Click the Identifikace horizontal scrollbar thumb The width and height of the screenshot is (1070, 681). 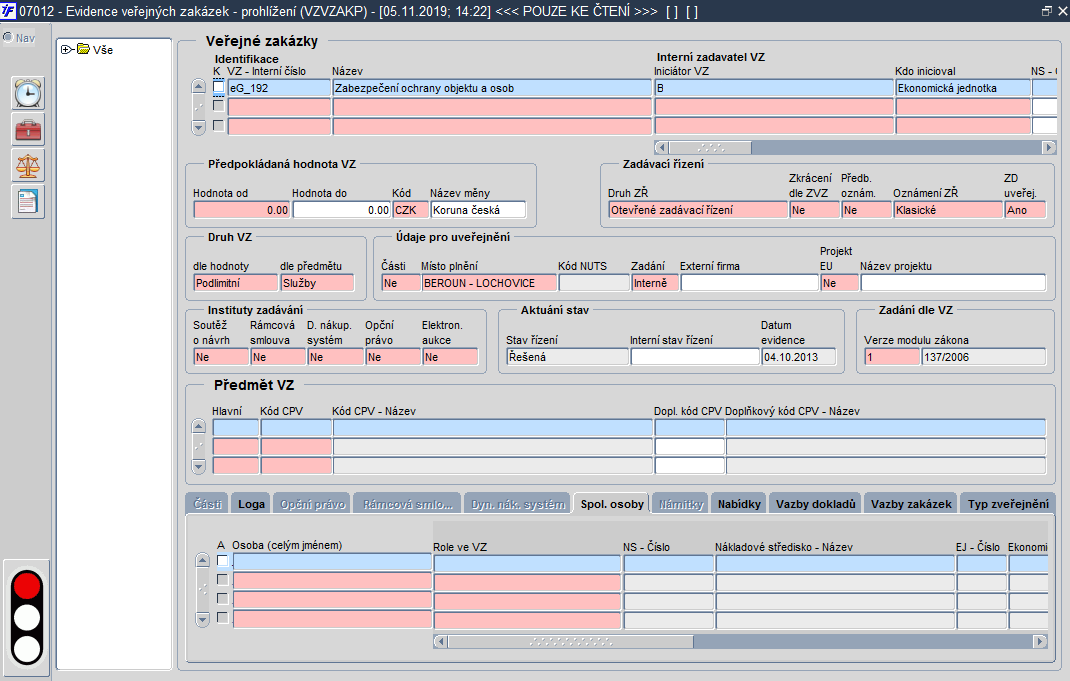(x=710, y=147)
